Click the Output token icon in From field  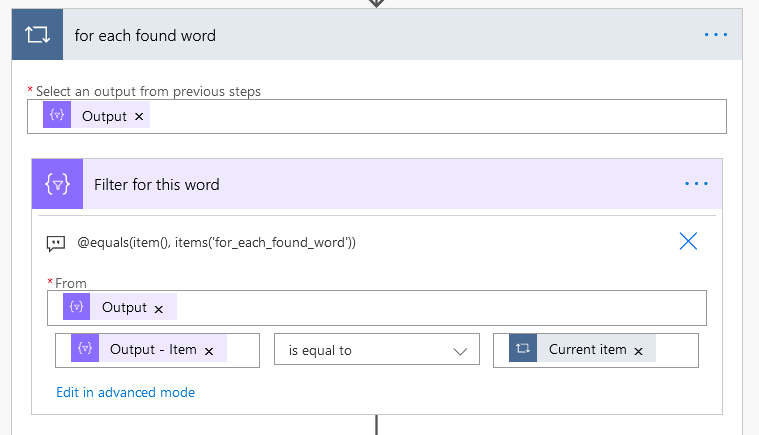click(x=77, y=307)
